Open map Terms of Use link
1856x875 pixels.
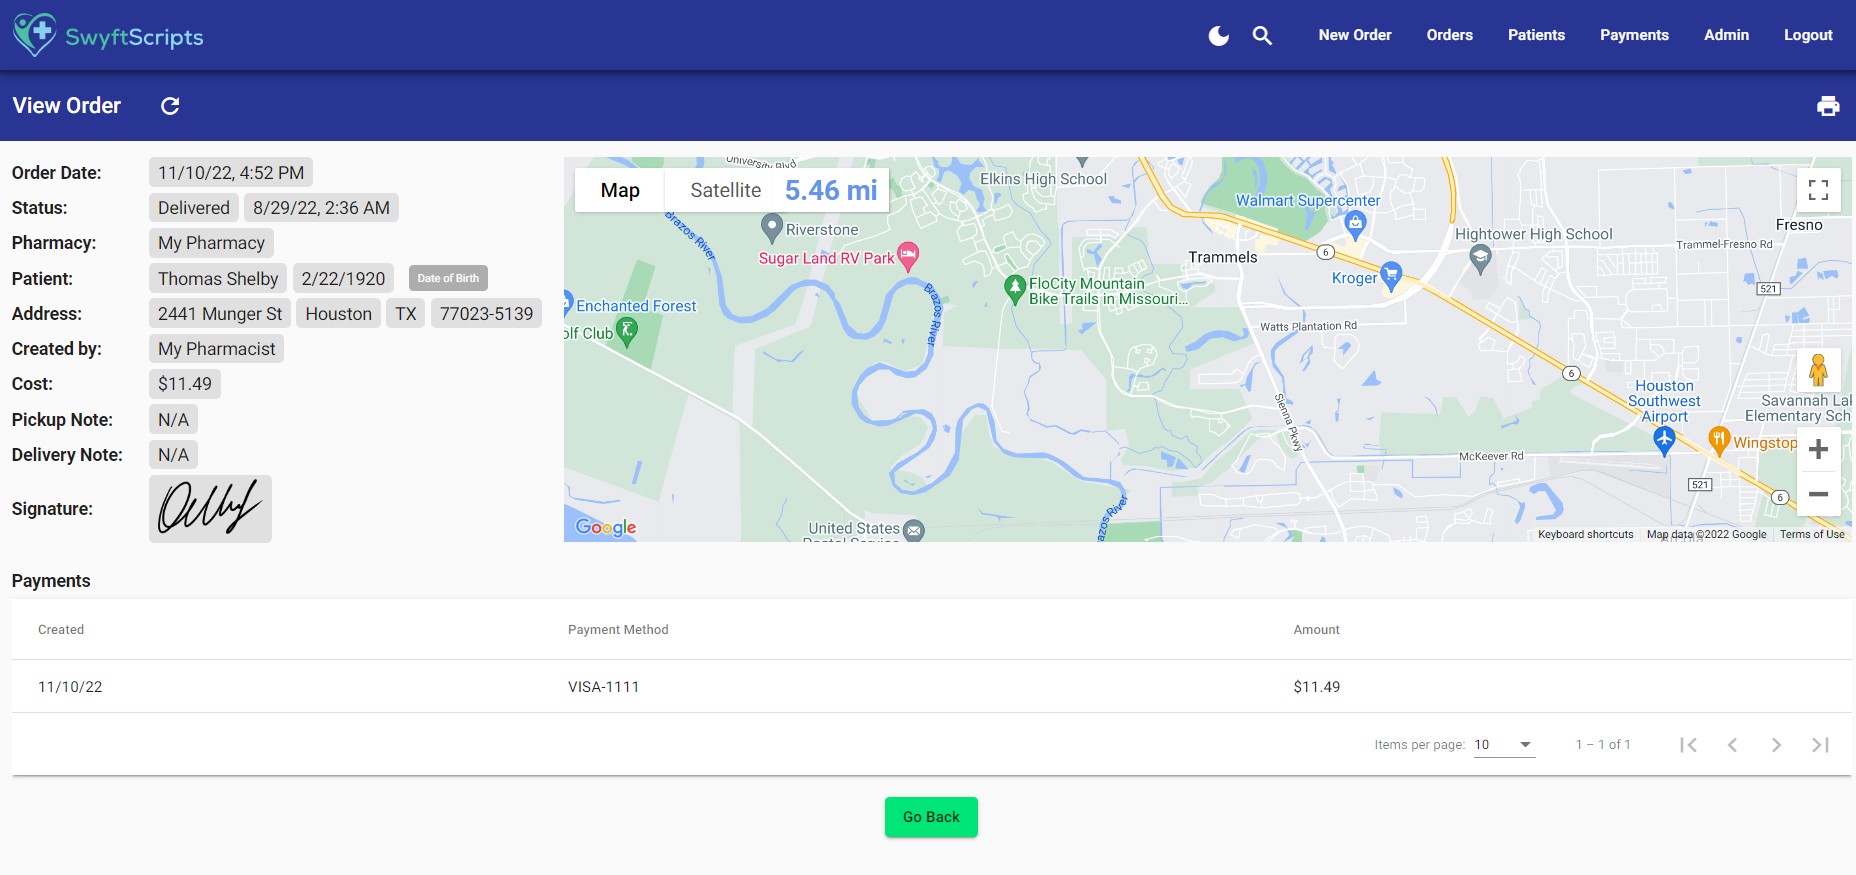coord(1812,534)
